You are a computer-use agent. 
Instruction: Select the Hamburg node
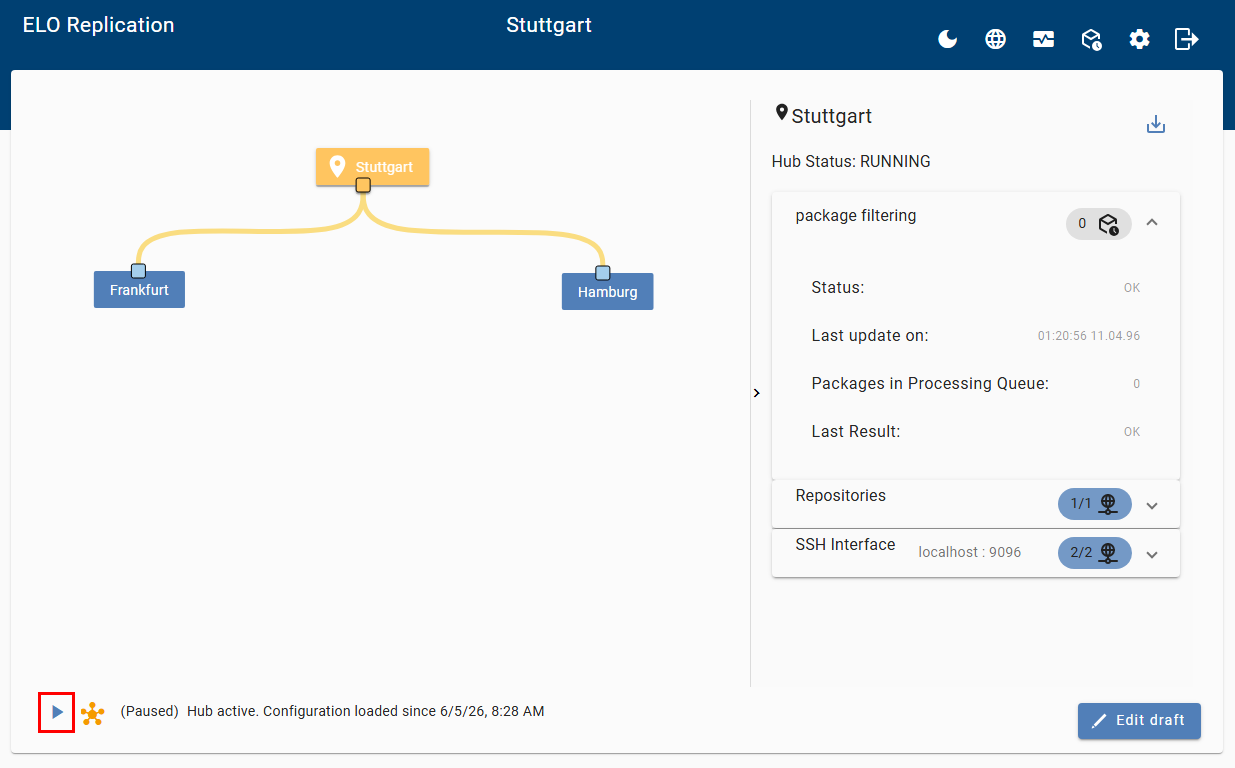607,292
